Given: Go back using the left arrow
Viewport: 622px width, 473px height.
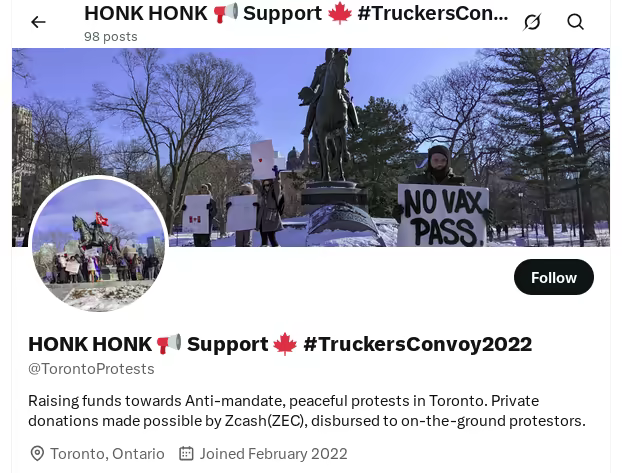Looking at the screenshot, I should tap(38, 22).
